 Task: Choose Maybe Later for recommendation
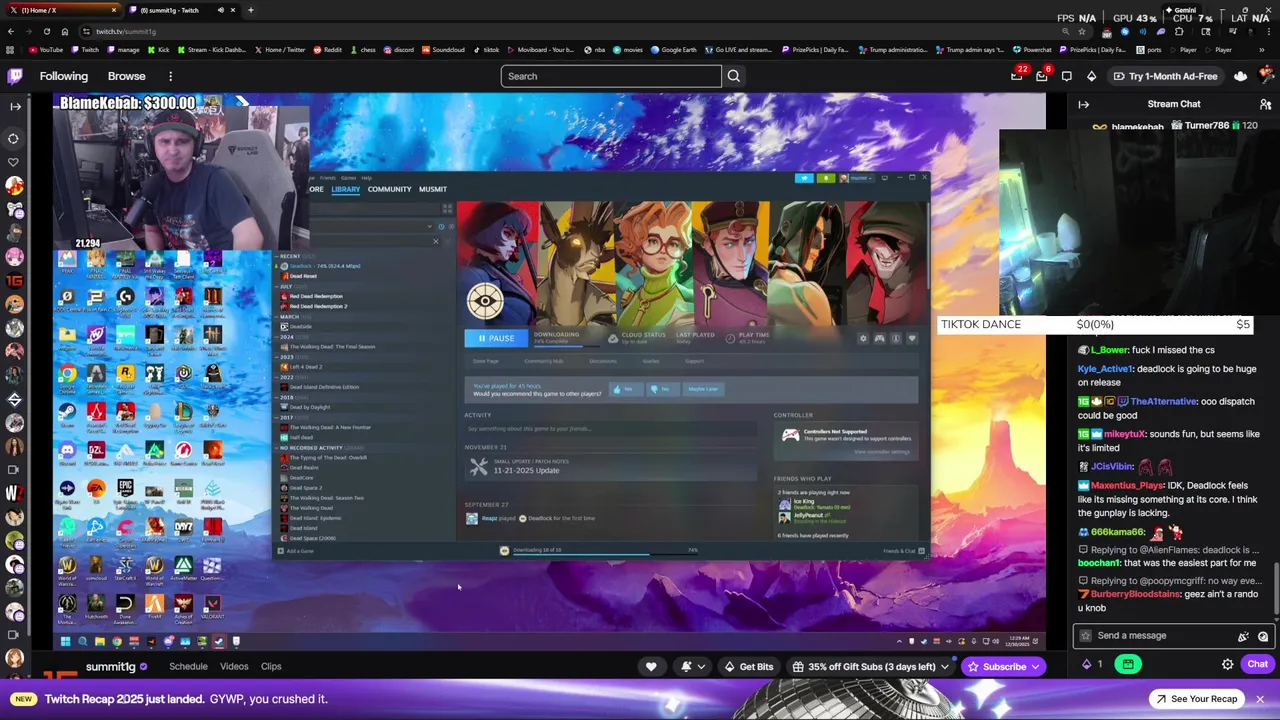[x=702, y=389]
